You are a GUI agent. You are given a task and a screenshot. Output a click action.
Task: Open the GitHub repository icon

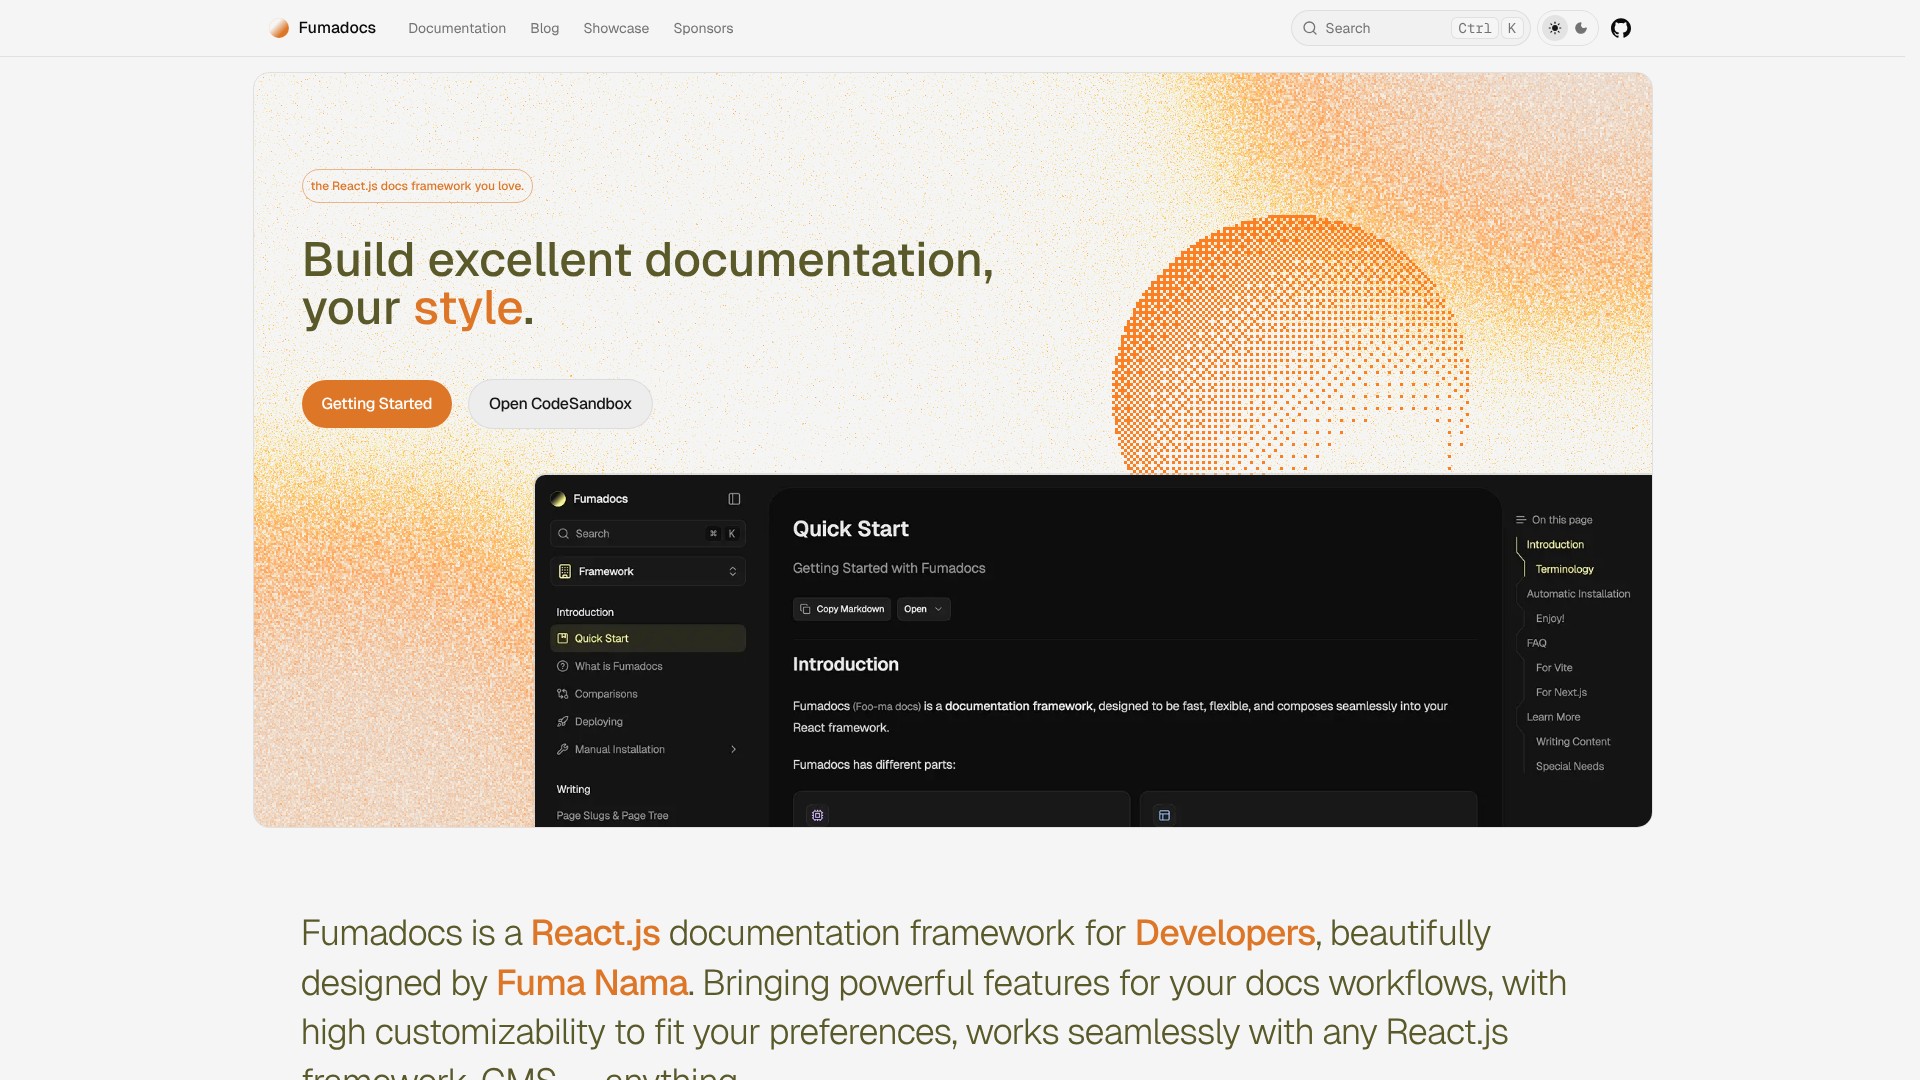click(x=1621, y=28)
